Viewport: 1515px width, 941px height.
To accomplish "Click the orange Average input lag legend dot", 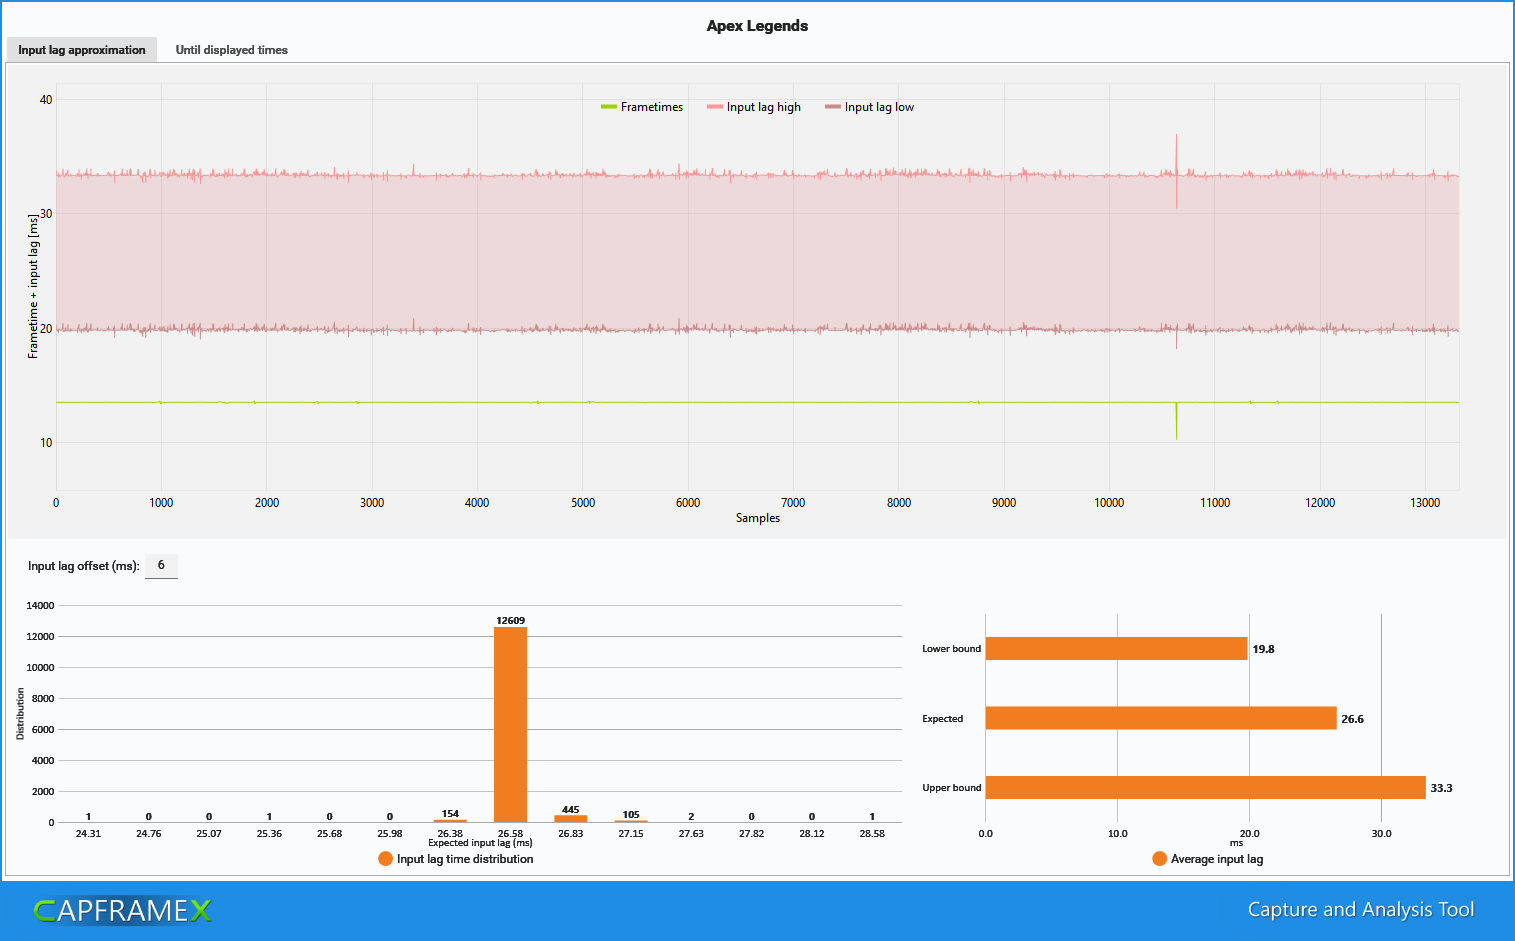I will point(1159,859).
